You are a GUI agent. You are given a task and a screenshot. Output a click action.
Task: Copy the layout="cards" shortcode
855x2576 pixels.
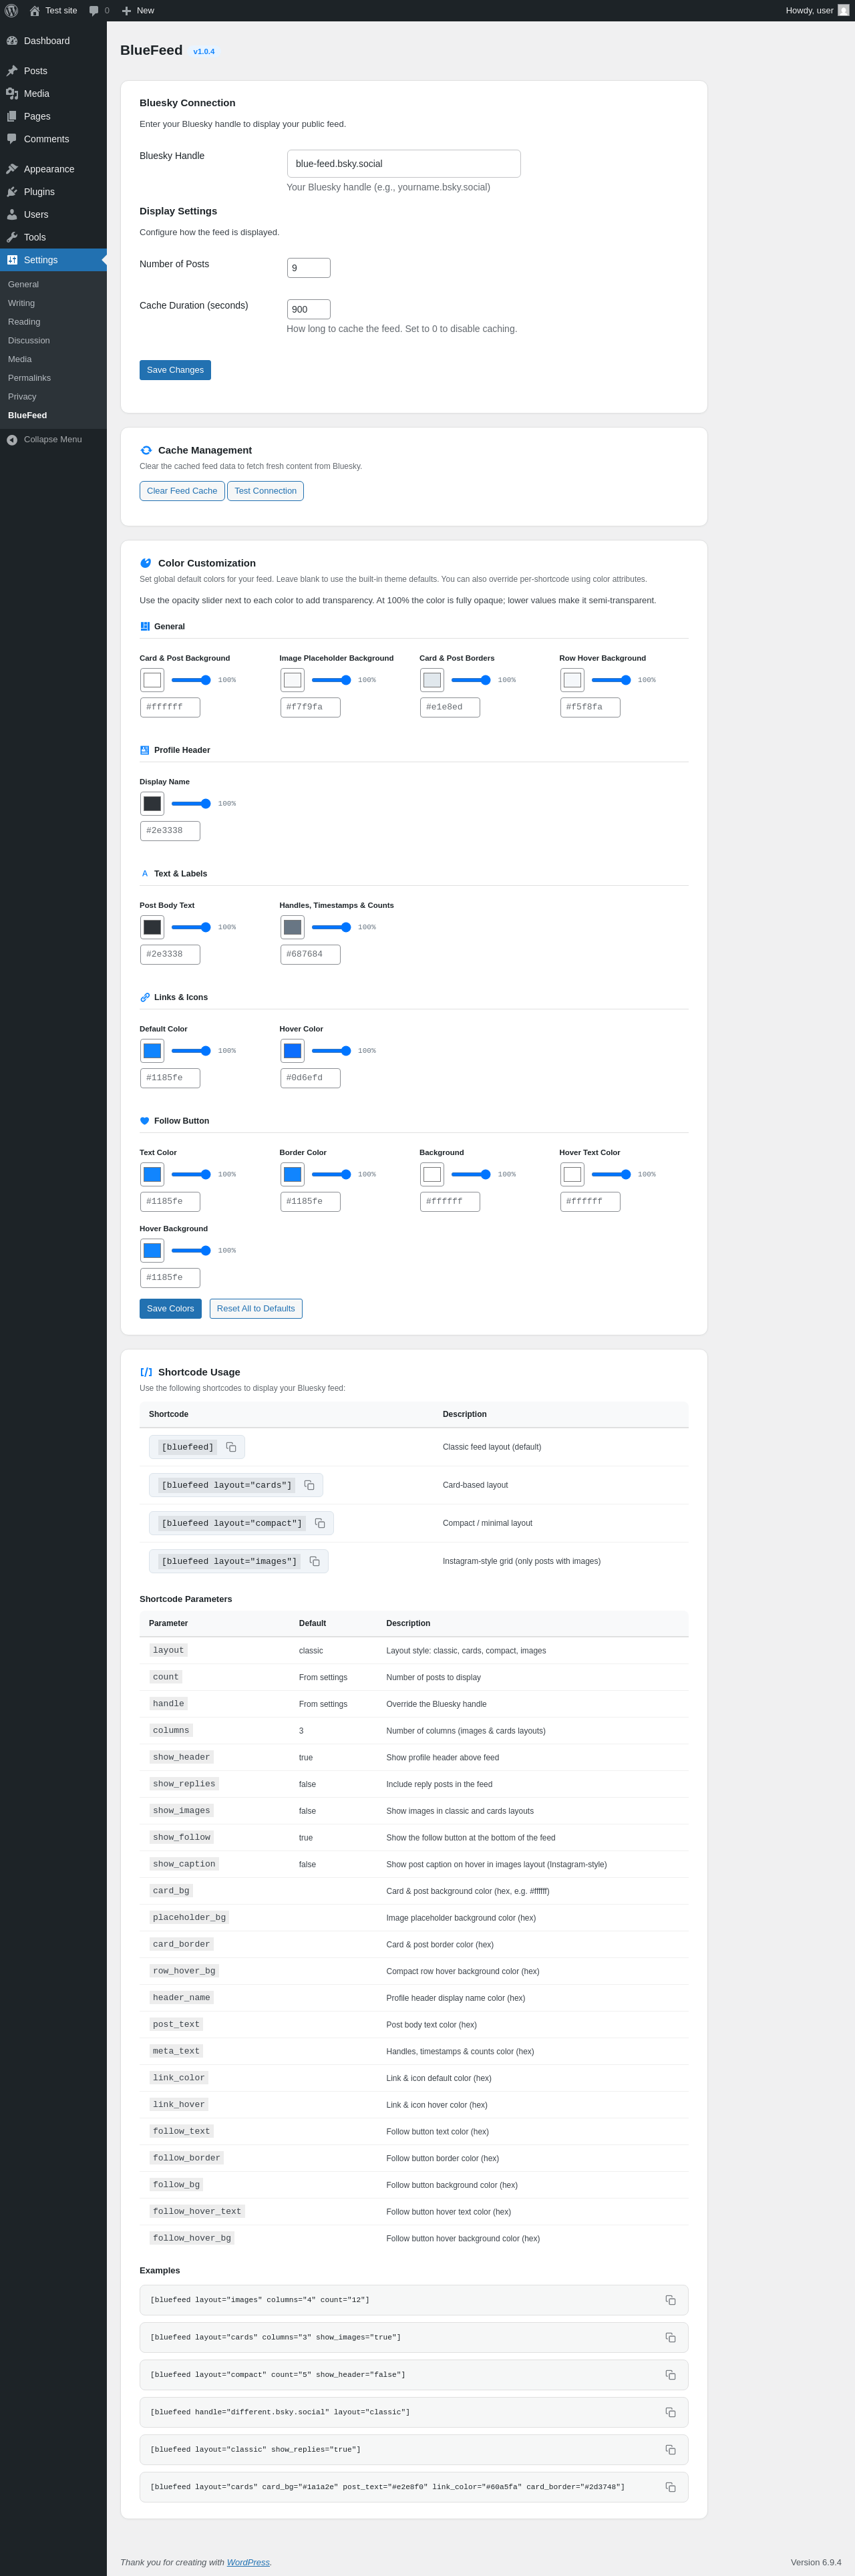pyautogui.click(x=309, y=1485)
